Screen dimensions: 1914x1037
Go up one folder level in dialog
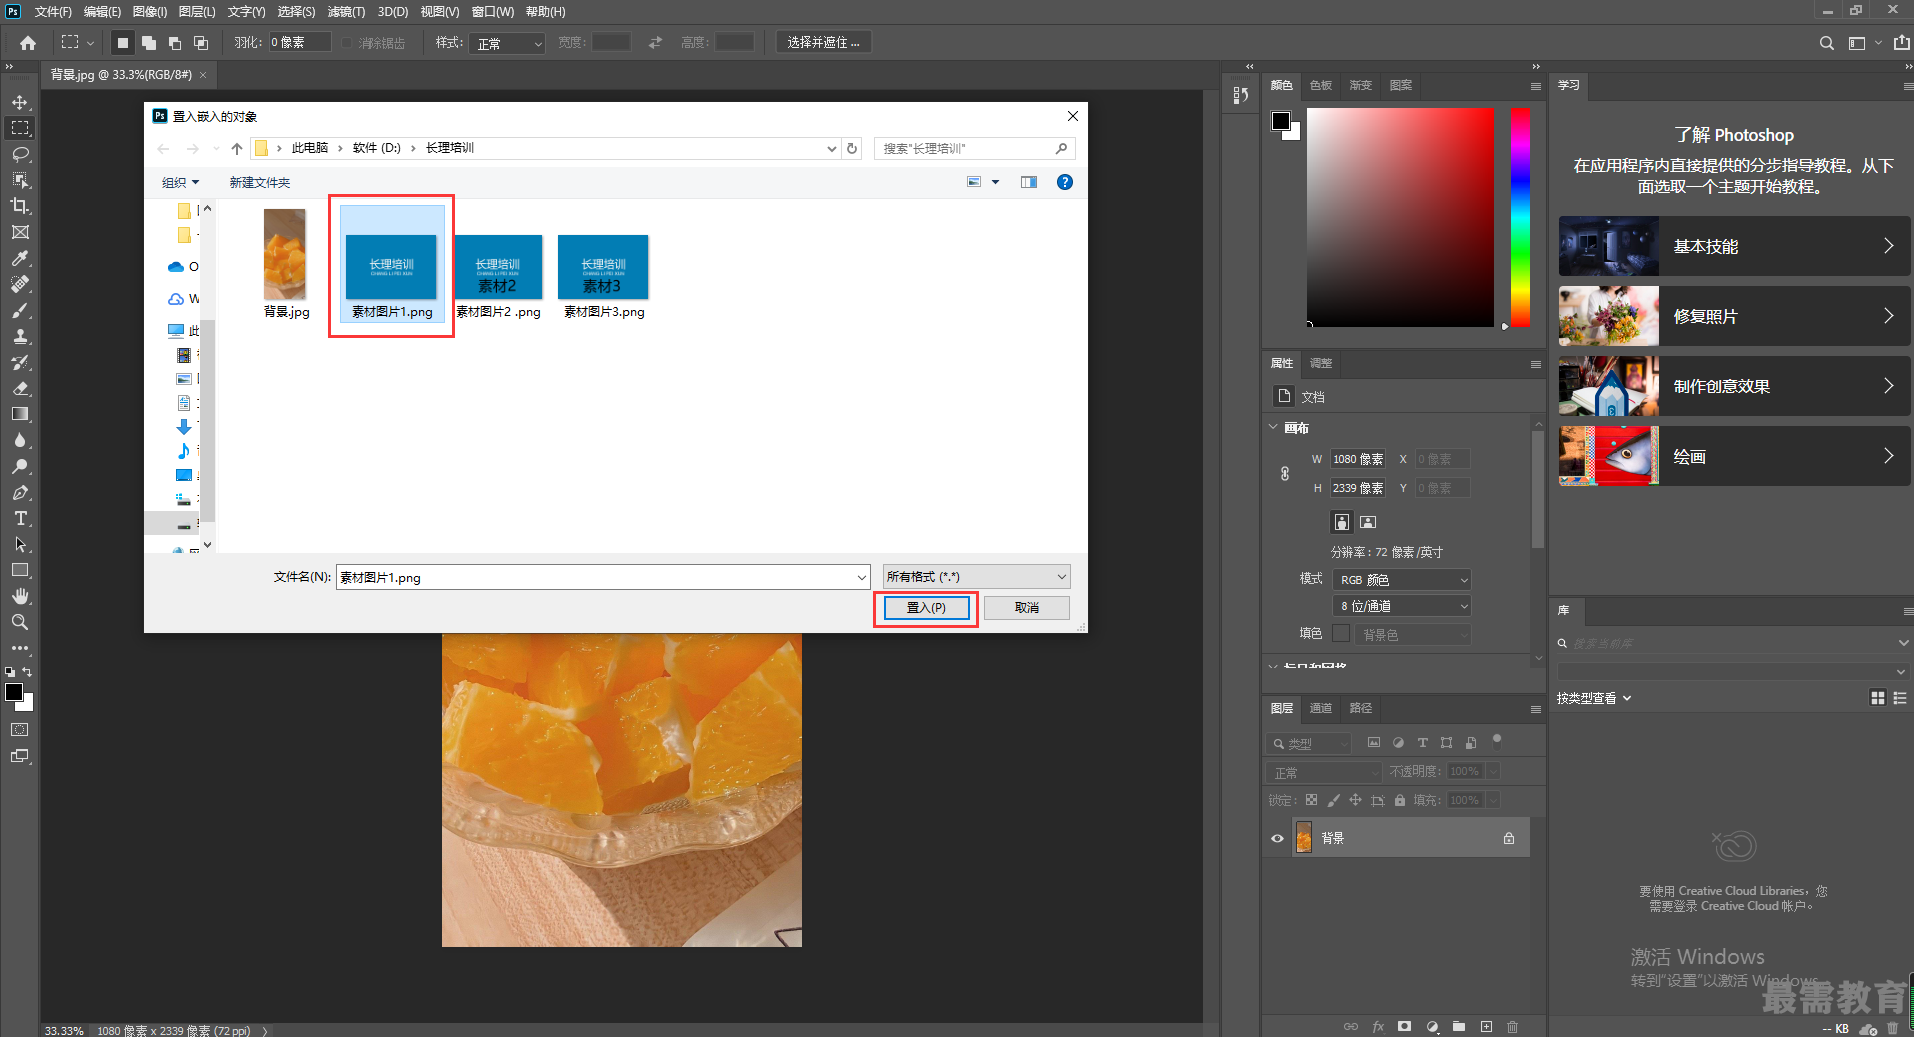pos(237,148)
